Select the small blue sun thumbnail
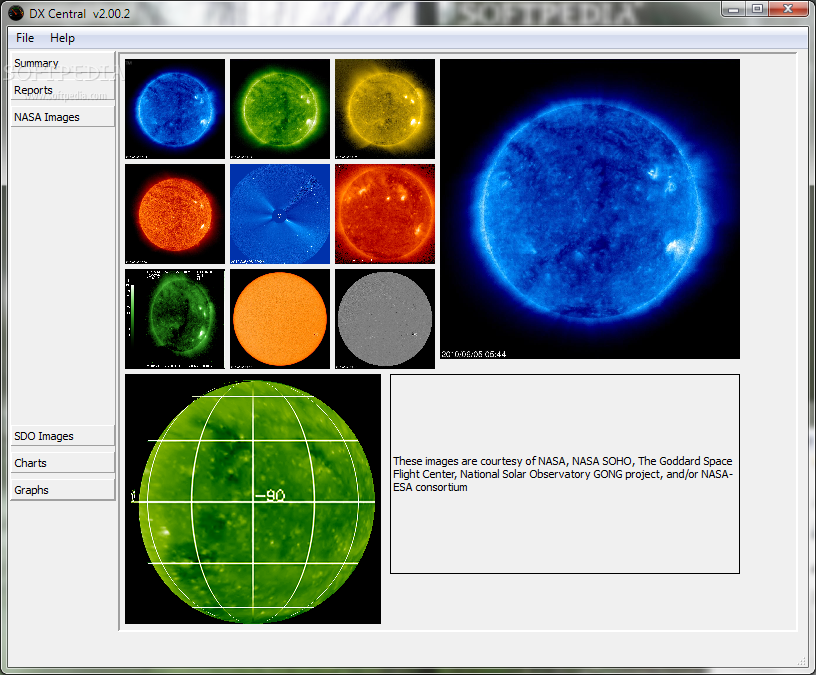This screenshot has width=816, height=675. click(x=175, y=109)
